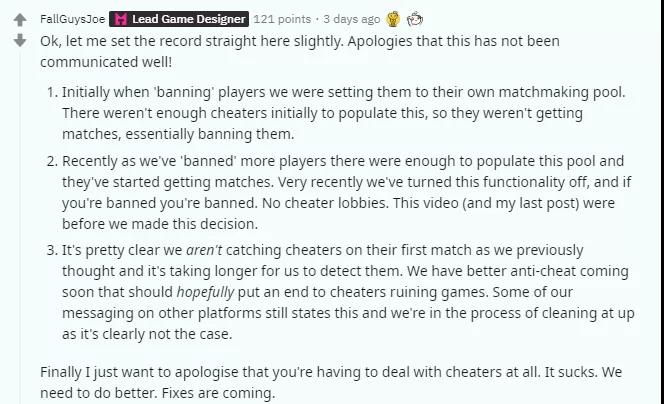664x404 pixels.
Task: Click the '3.' list number marker
Action: pyautogui.click(x=53, y=250)
